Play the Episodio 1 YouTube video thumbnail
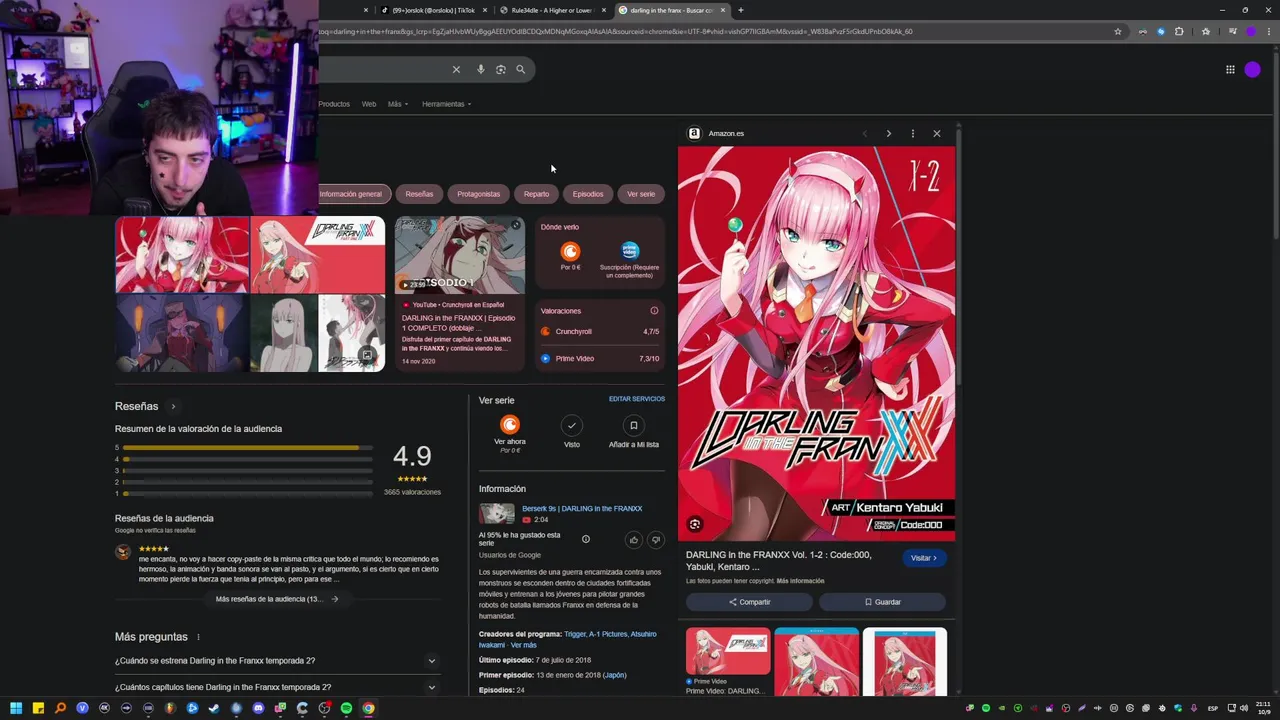The height and width of the screenshot is (720, 1280). point(460,254)
